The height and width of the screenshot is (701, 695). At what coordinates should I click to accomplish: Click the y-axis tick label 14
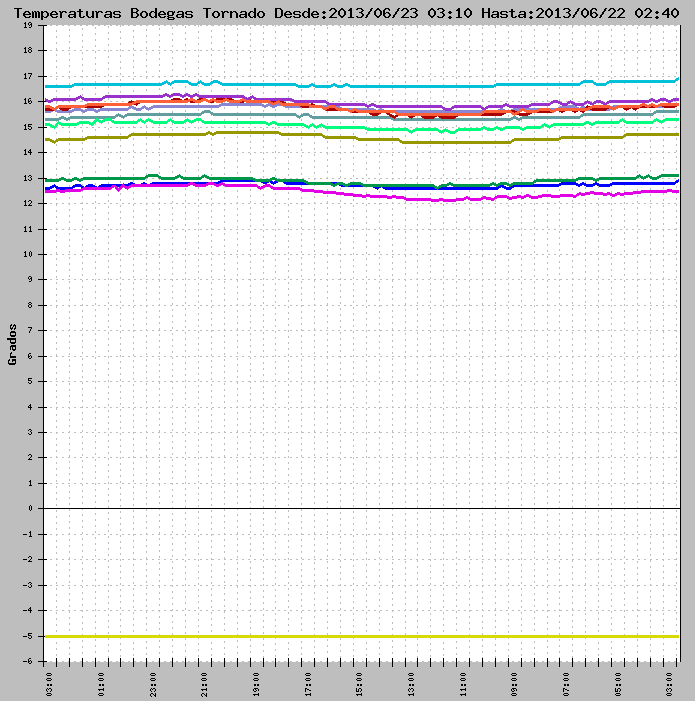(28, 152)
